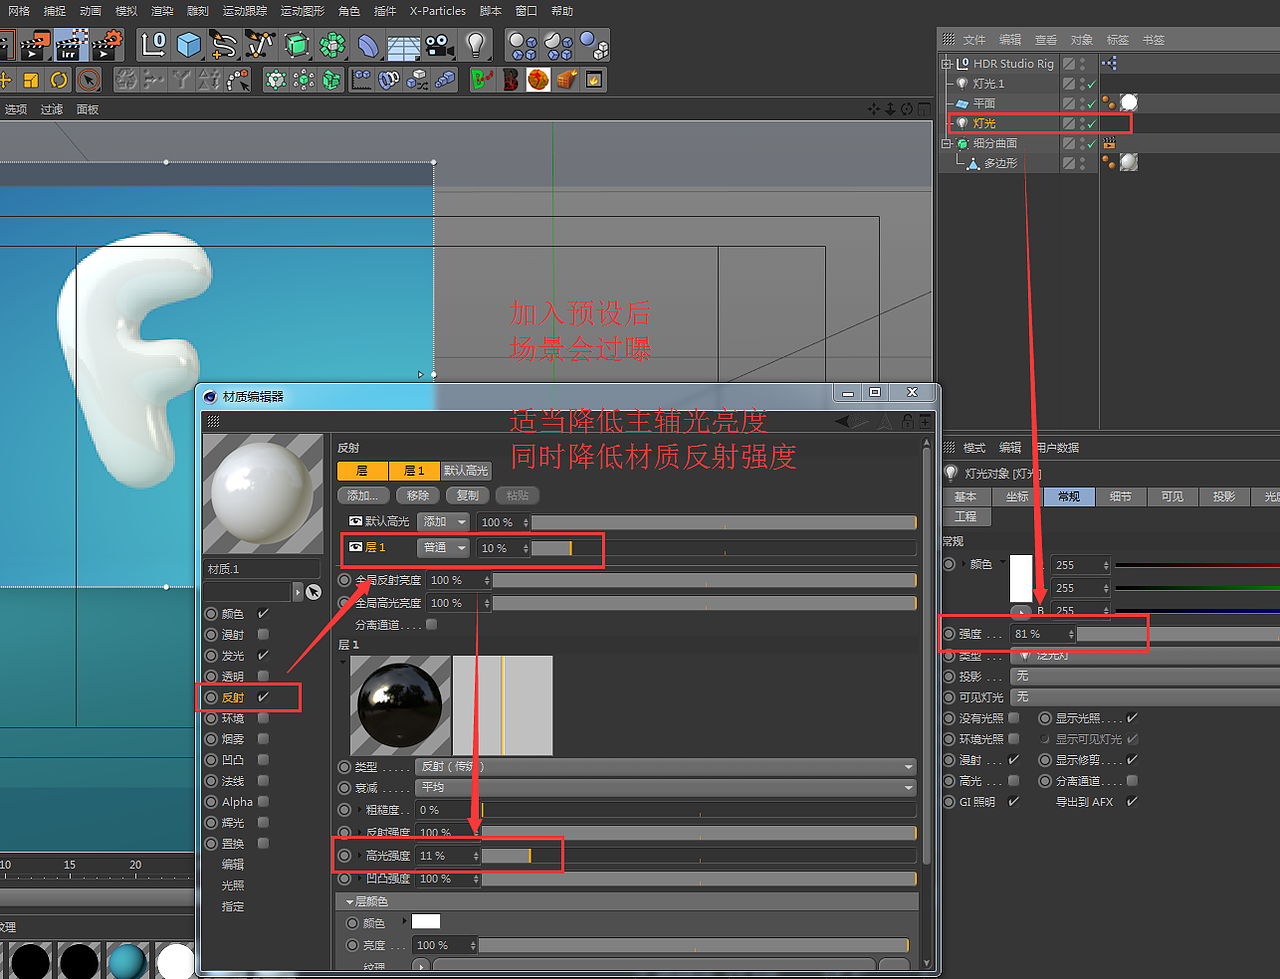Adjust 高光强度 slider at 11%
1280x979 pixels.
698,855
